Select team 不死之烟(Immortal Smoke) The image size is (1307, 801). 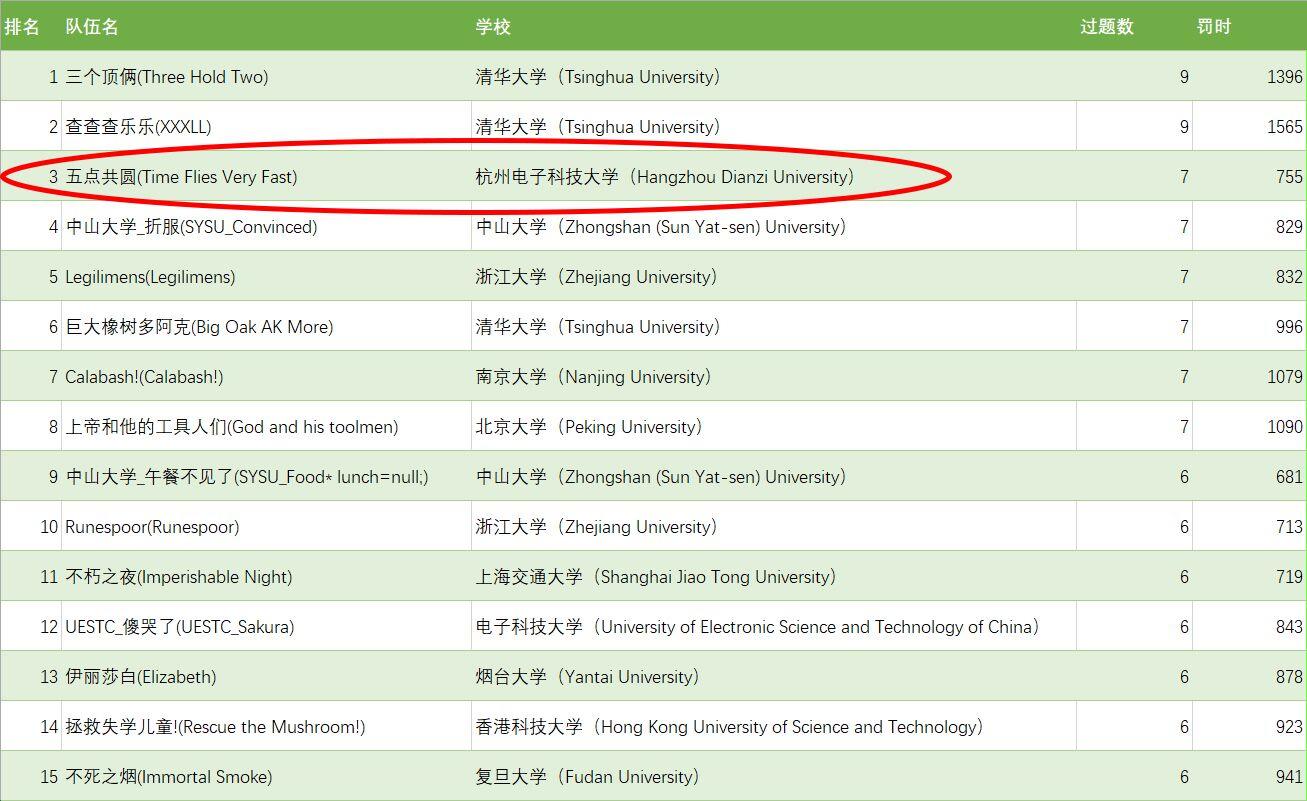tap(169, 777)
